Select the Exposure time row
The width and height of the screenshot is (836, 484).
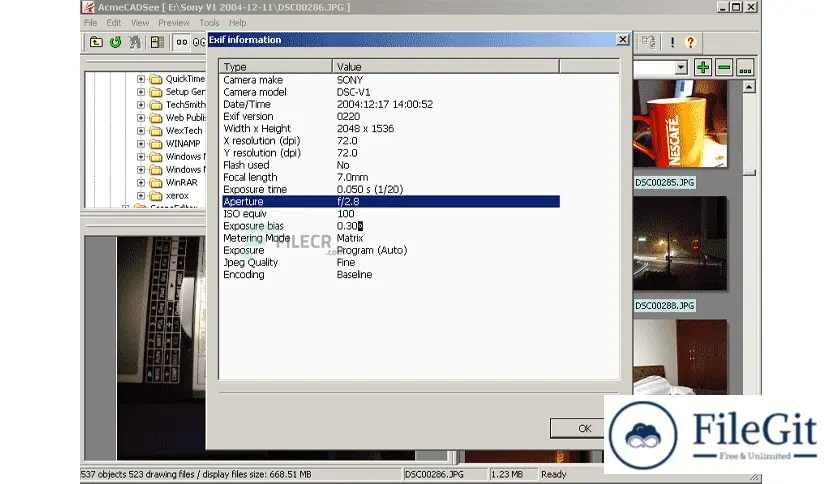pos(391,189)
